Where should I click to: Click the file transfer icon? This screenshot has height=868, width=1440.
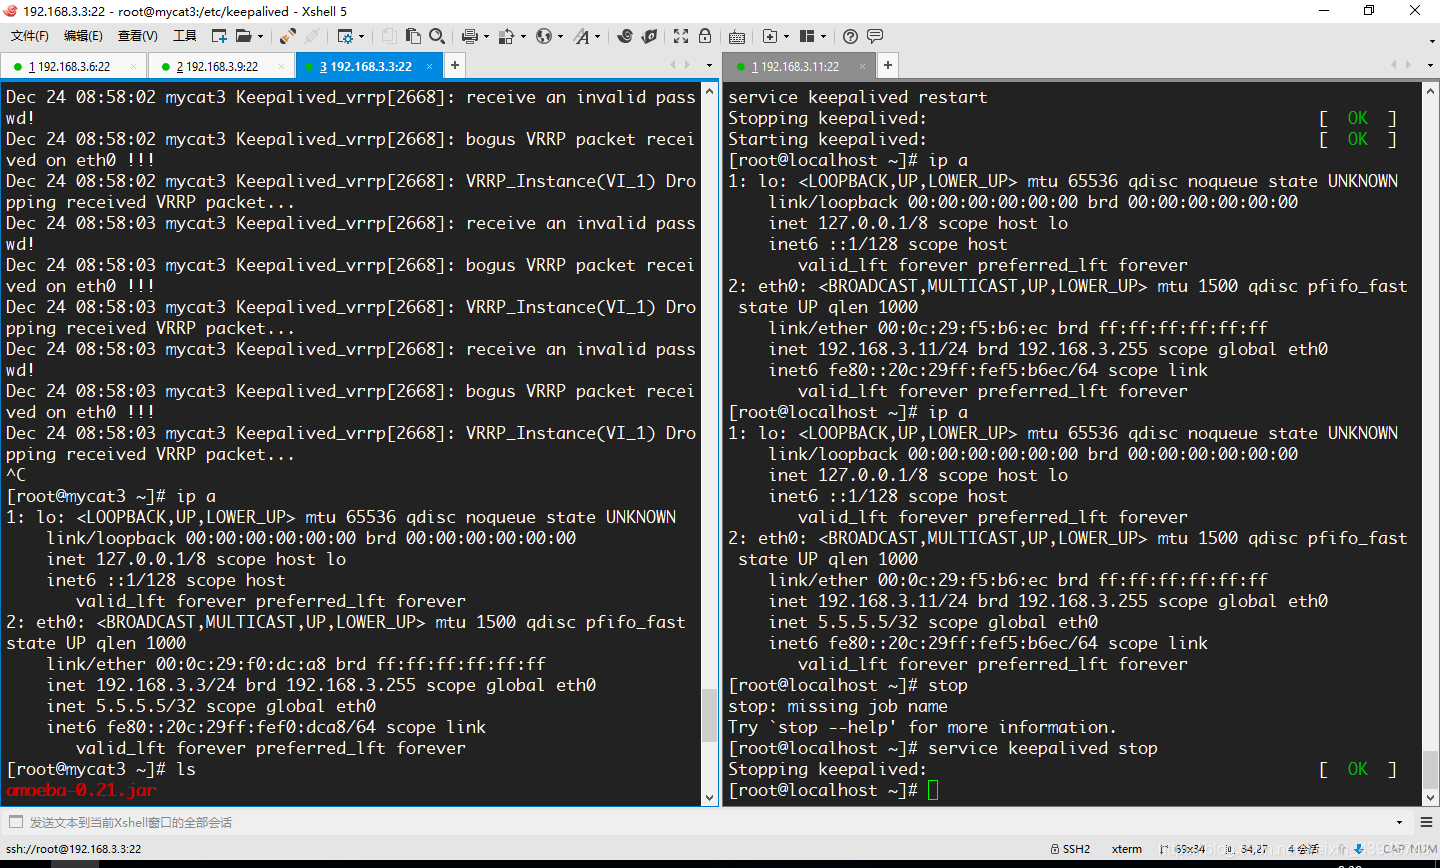click(506, 36)
